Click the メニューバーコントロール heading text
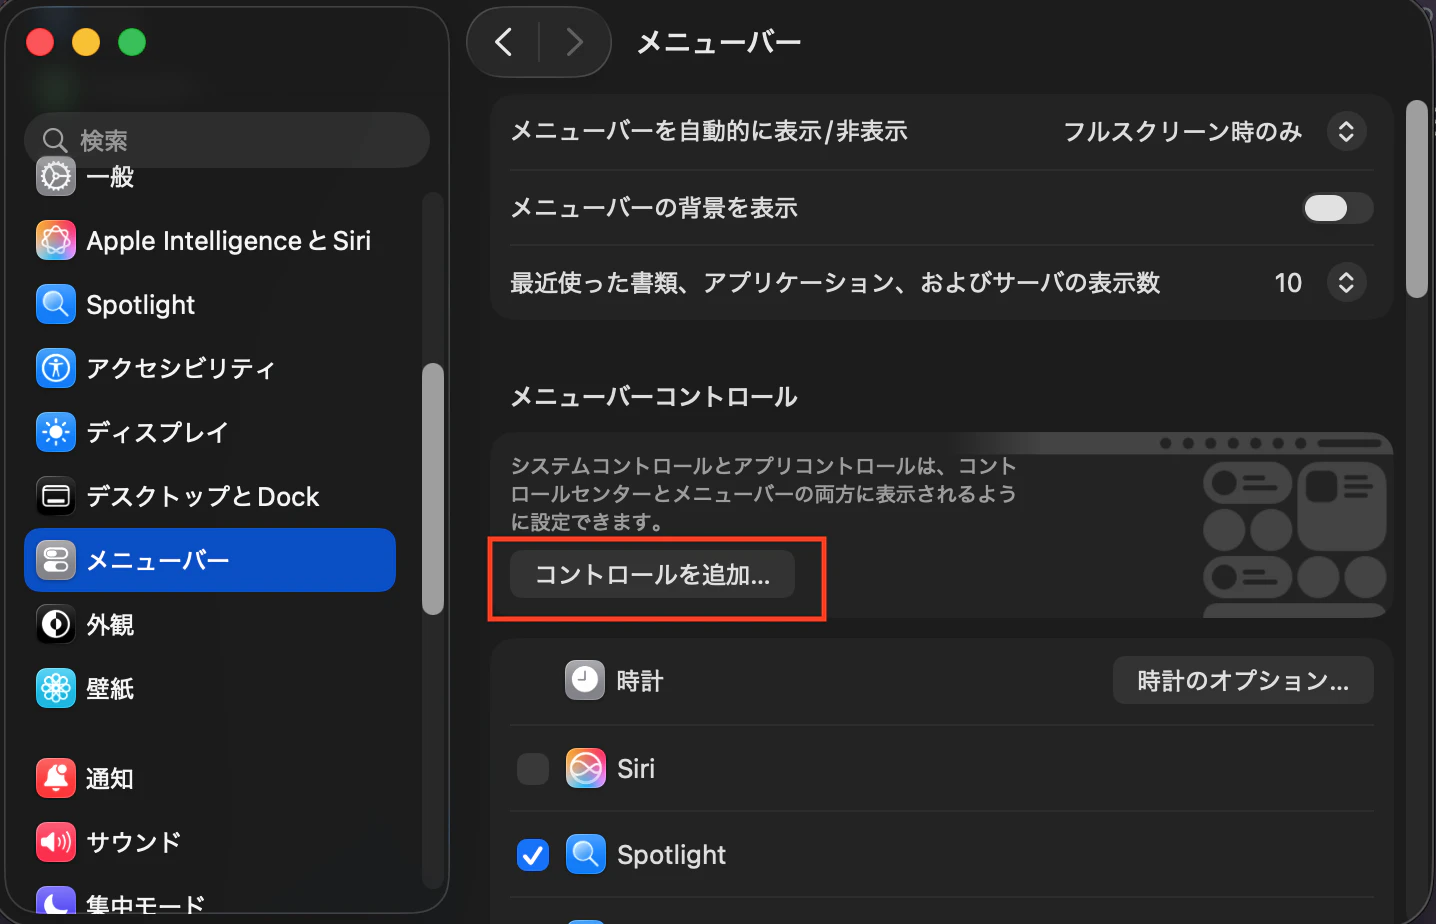 click(x=654, y=397)
